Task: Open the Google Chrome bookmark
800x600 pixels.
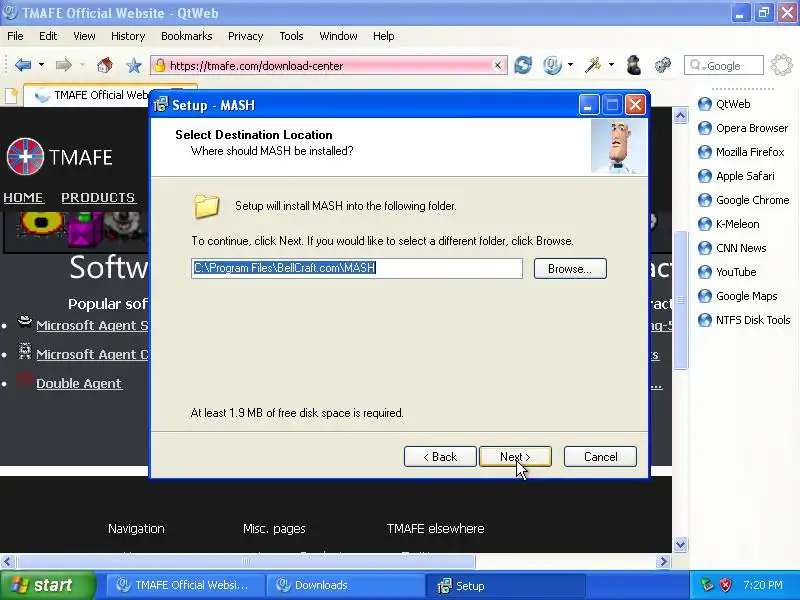Action: (x=743, y=200)
